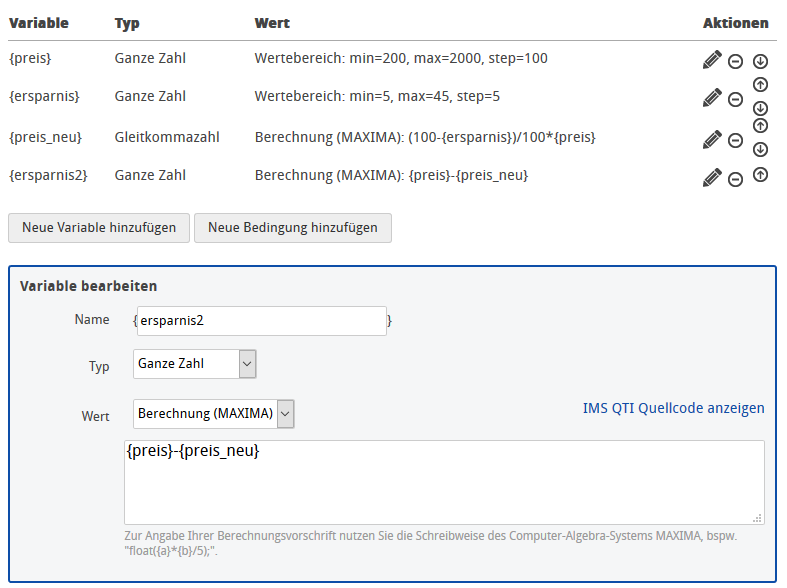Open the Typ dropdown showing Ganze Zahl
The width and height of the screenshot is (787, 588).
coord(195,364)
